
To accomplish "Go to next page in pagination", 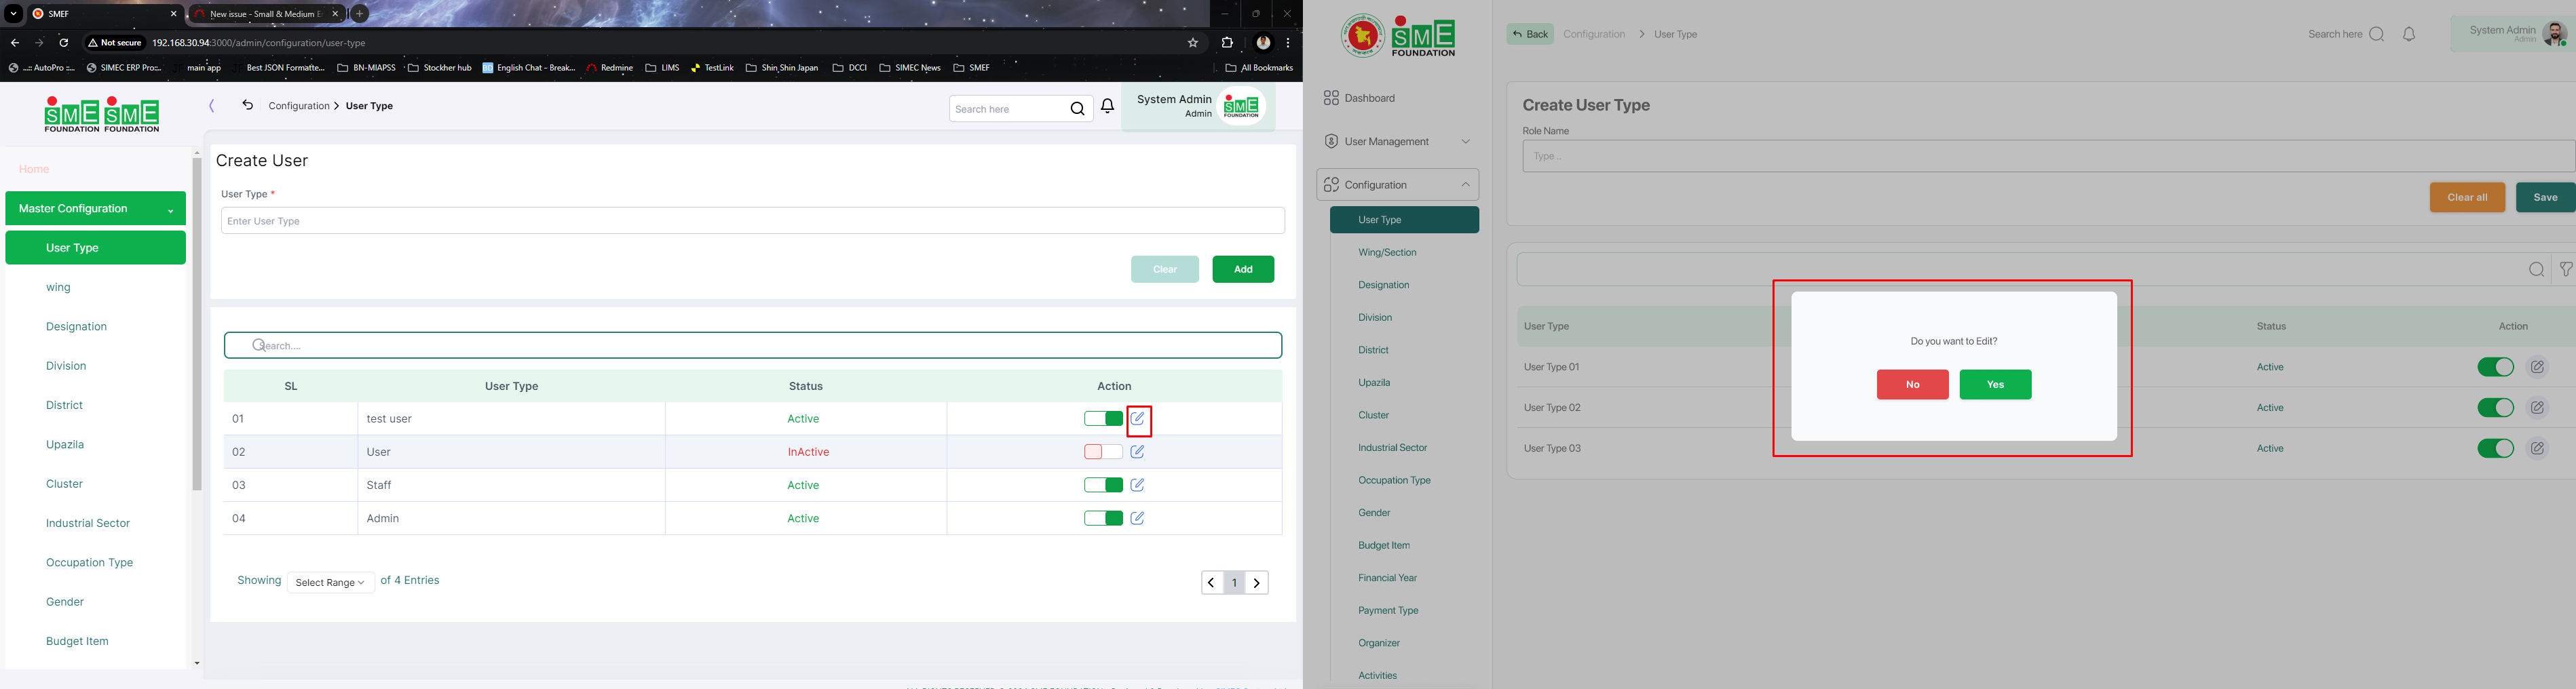I will pos(1257,583).
